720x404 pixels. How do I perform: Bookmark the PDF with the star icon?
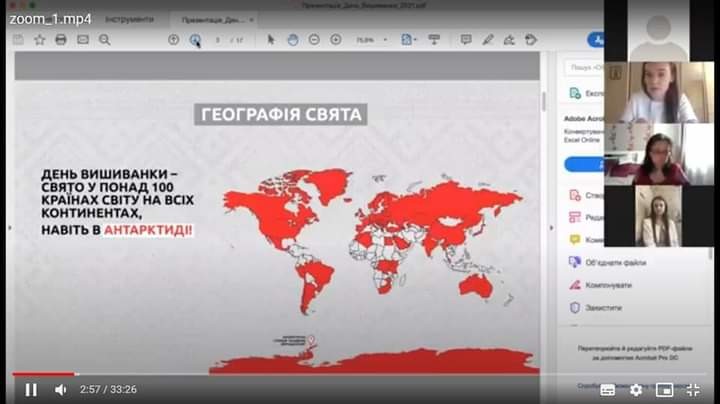pos(39,39)
